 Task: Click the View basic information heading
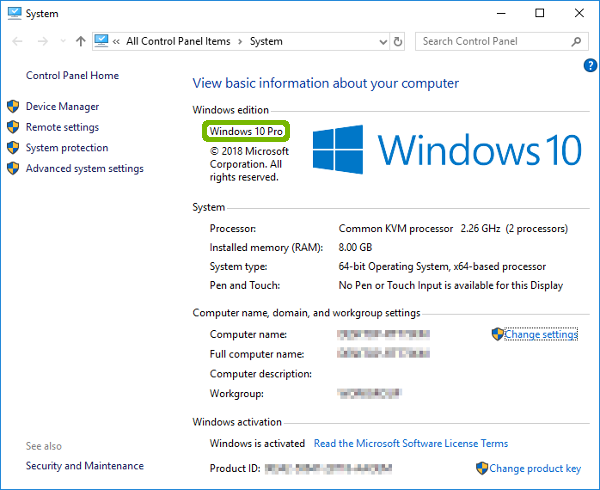(x=326, y=83)
